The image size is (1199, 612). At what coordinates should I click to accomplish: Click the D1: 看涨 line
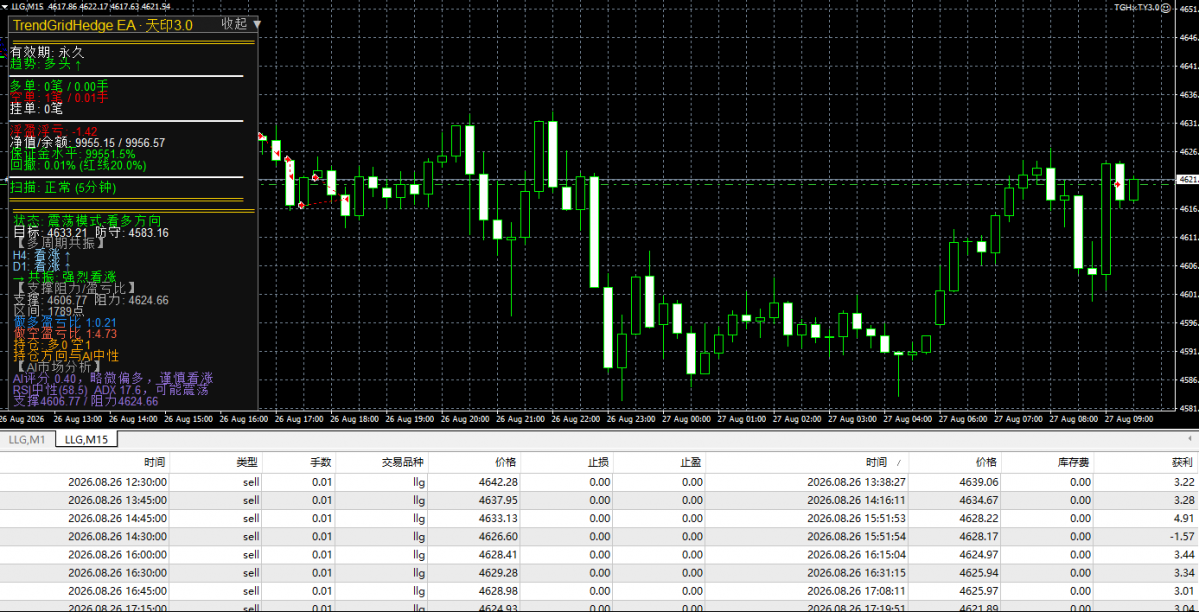(x=42, y=265)
